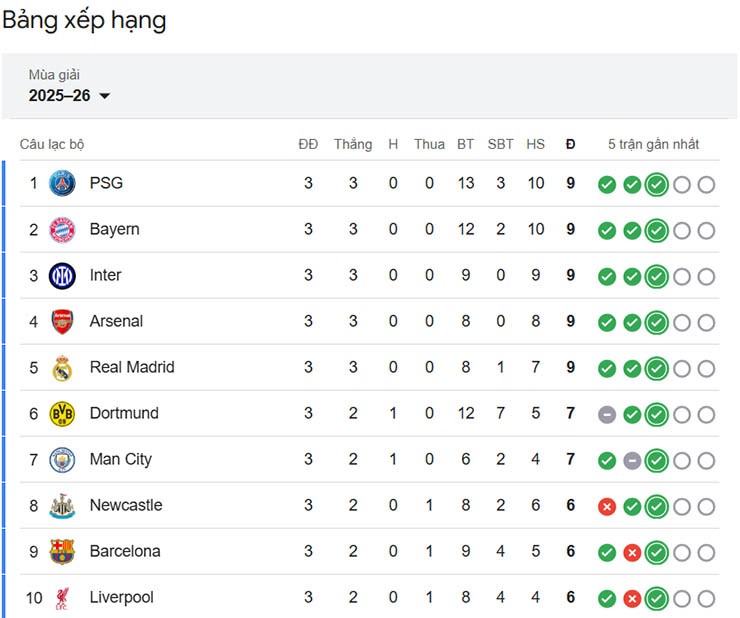This screenshot has width=740, height=618.
Task: Click the Newcastle club crest
Action: tap(62, 506)
